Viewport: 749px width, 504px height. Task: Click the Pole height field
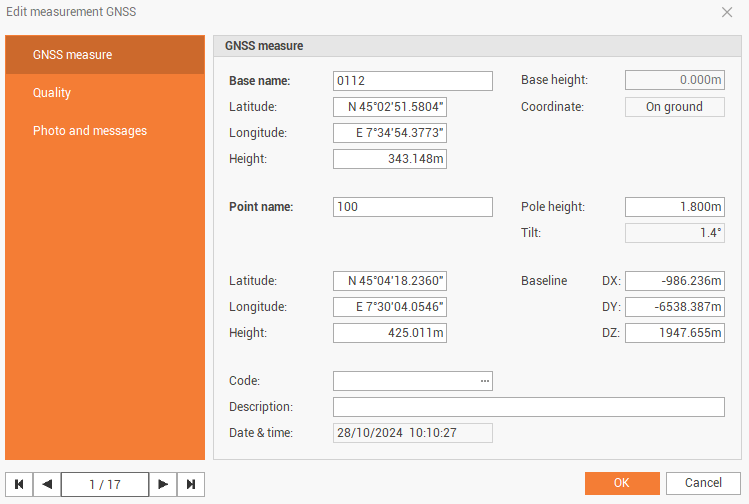click(x=674, y=207)
